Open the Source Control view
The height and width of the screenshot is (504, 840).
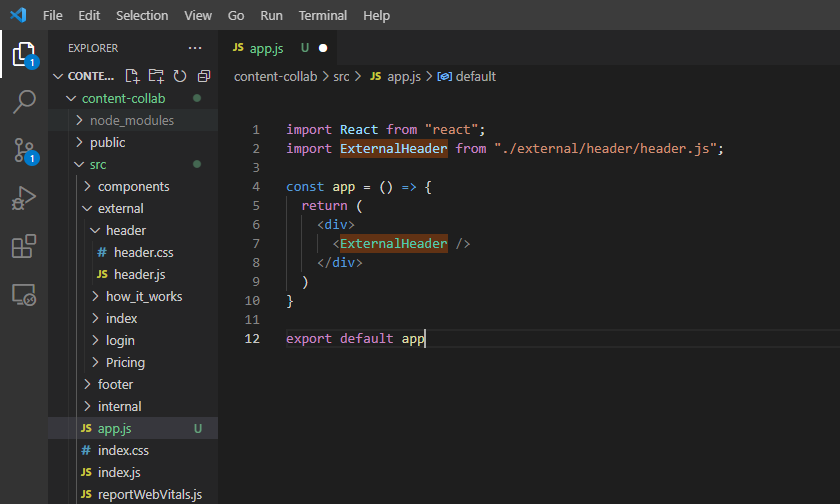pos(24,150)
